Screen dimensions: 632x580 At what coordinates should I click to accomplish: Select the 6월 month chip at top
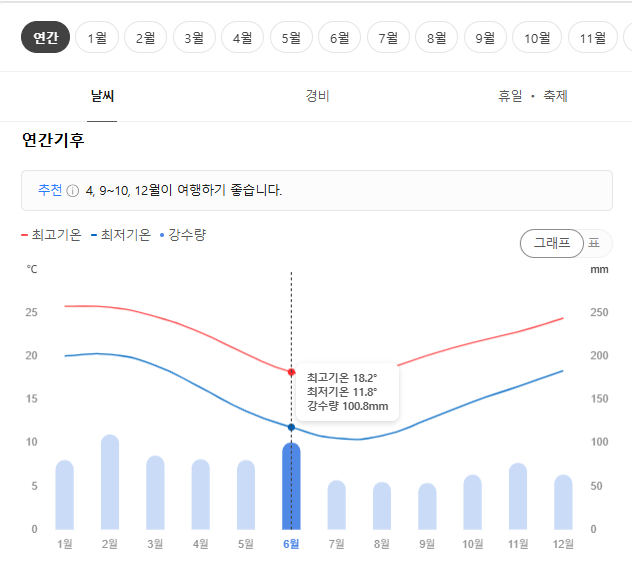(339, 37)
